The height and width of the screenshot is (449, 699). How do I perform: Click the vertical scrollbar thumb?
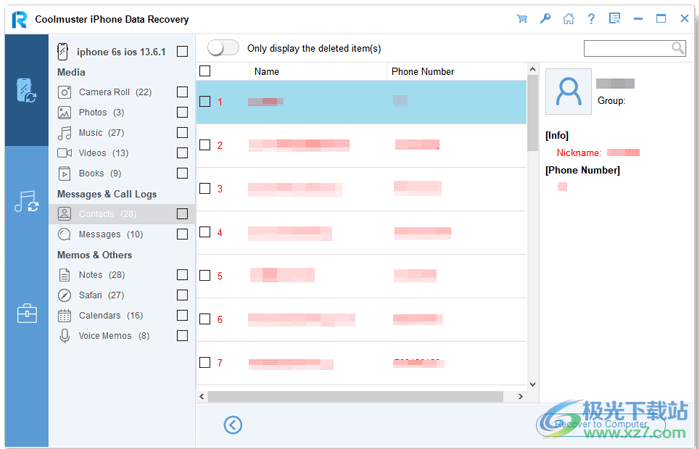click(x=532, y=113)
